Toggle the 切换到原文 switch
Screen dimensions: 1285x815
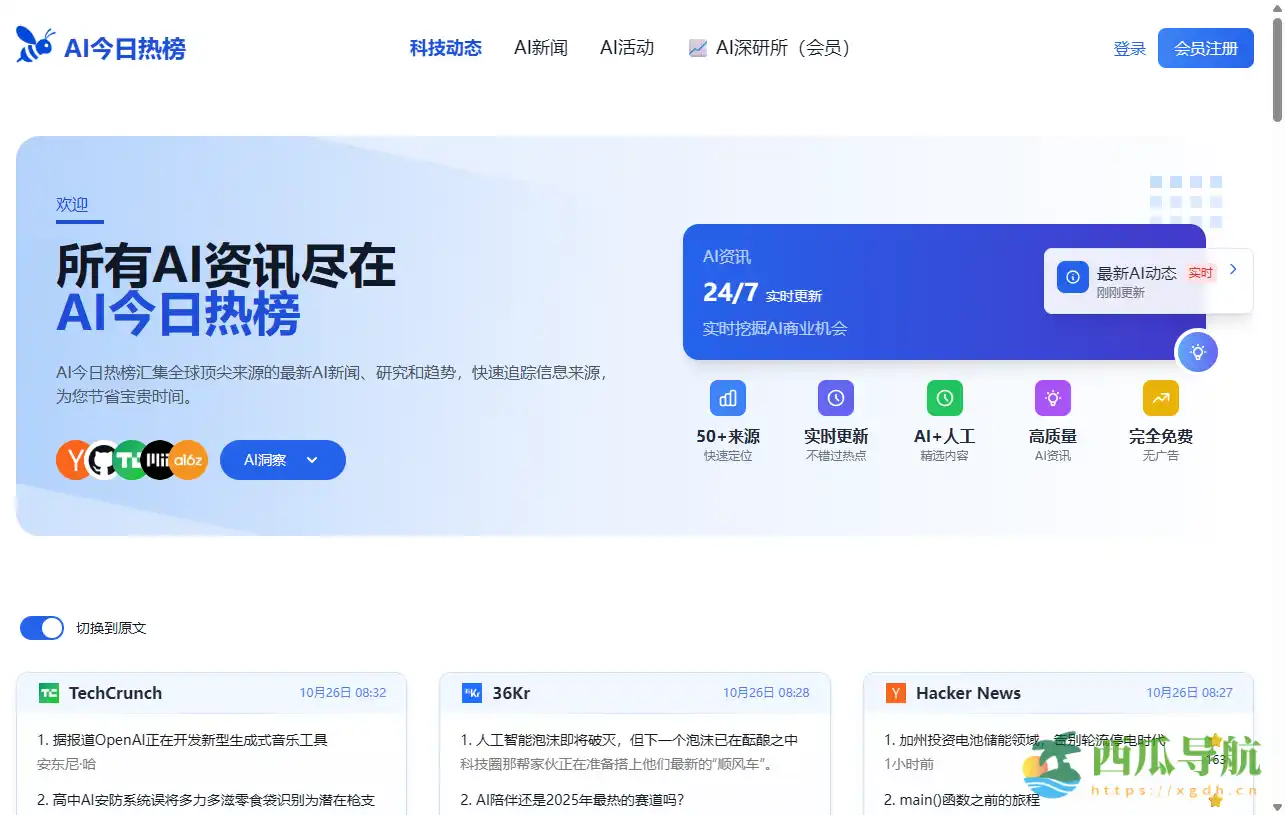(x=42, y=628)
